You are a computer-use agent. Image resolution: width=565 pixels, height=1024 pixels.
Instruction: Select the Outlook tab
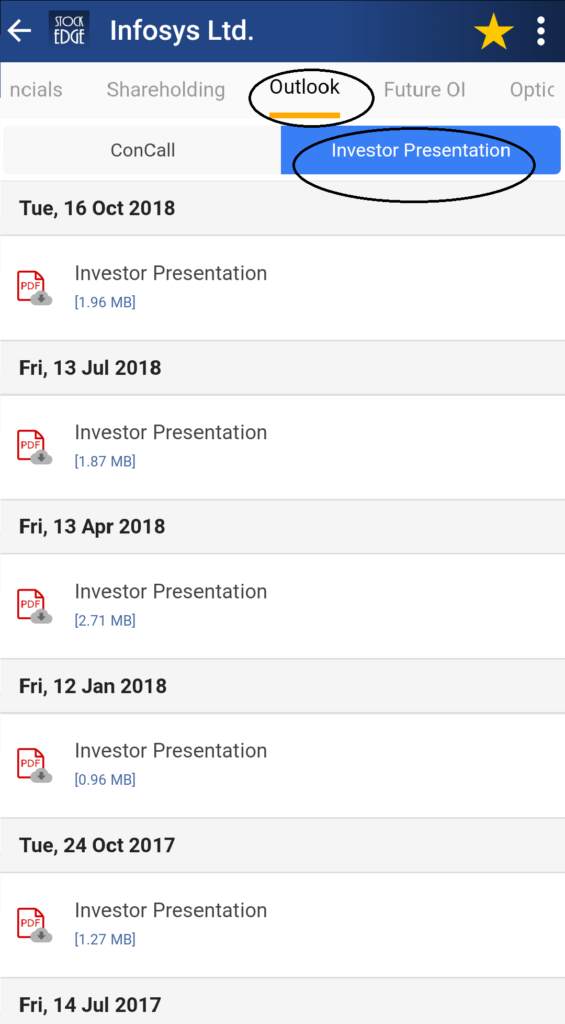(304, 87)
